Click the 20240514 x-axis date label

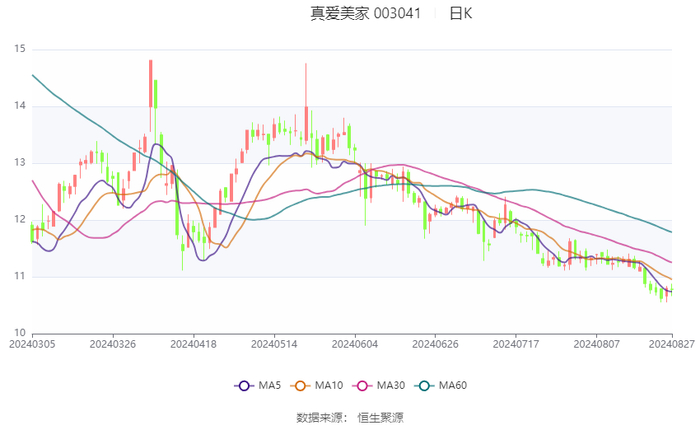274,344
